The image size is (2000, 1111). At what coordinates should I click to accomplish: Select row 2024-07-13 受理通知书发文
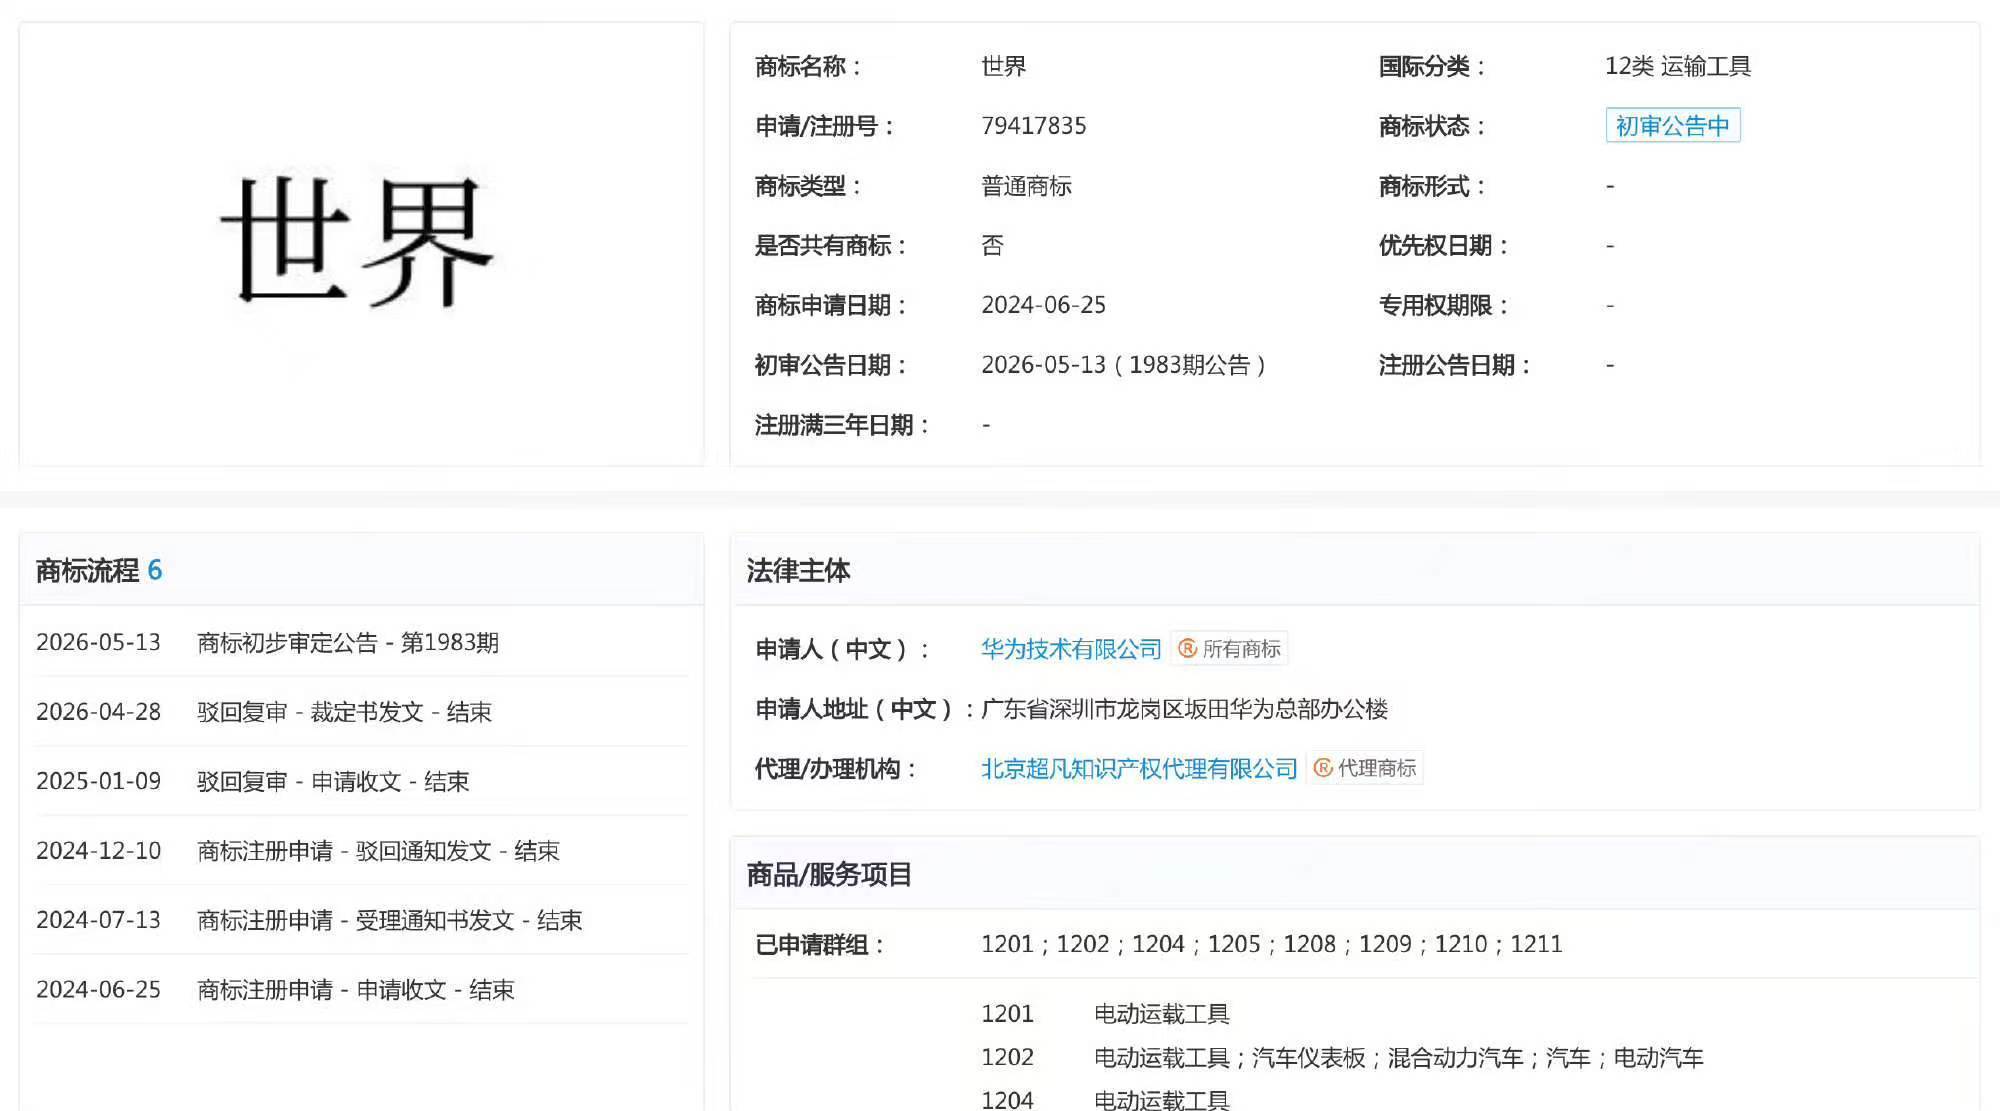click(361, 920)
